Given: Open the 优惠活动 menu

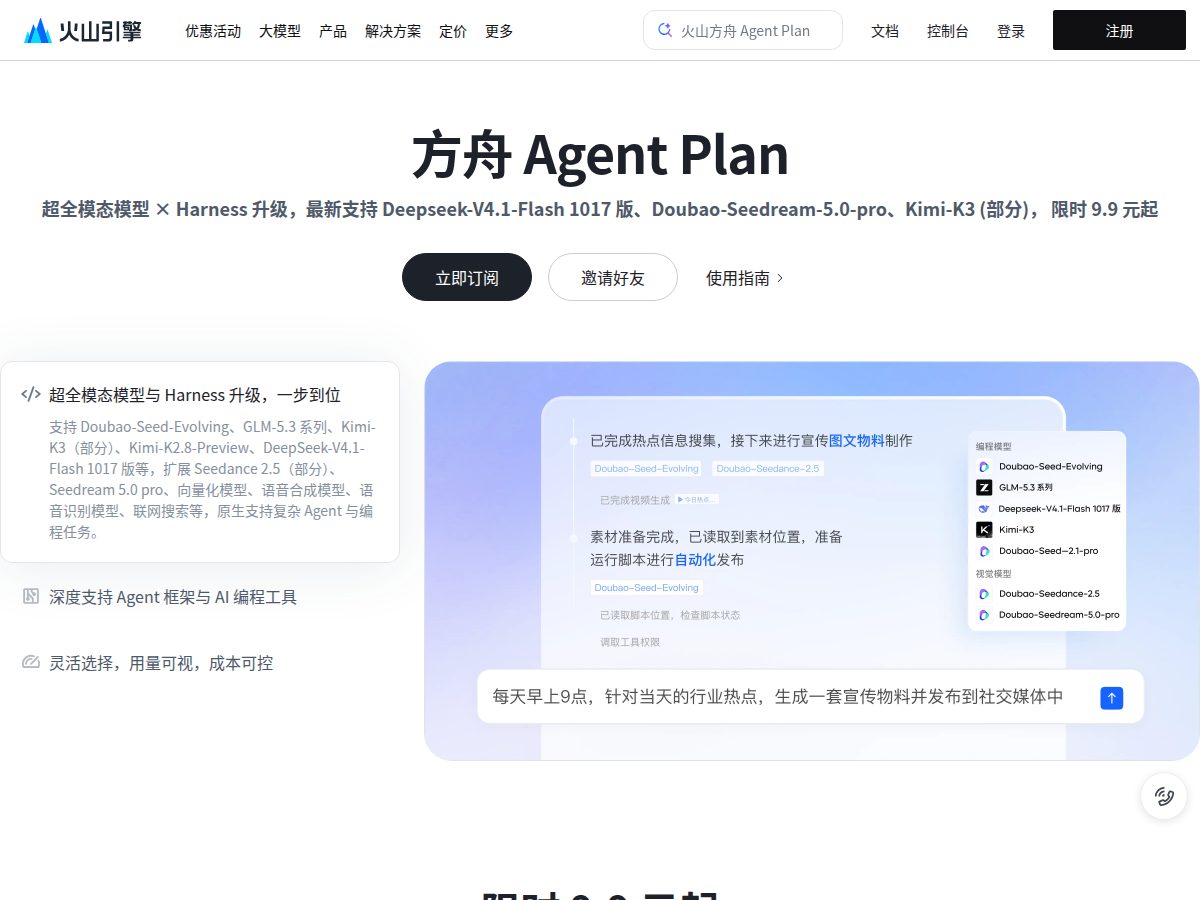Looking at the screenshot, I should [213, 31].
